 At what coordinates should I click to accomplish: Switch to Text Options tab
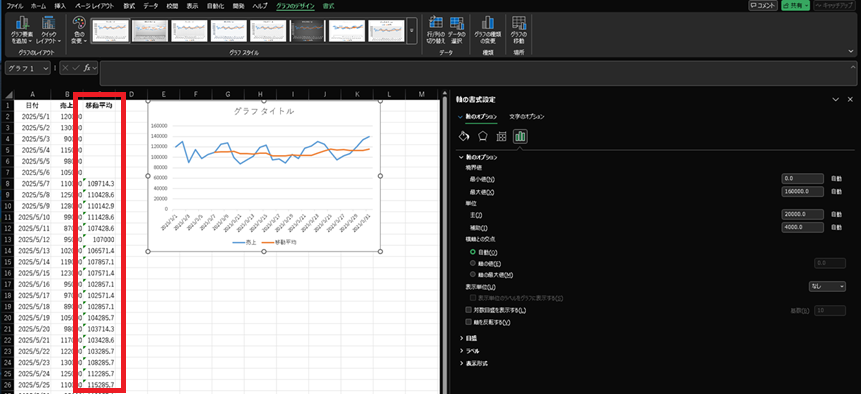pyautogui.click(x=527, y=116)
